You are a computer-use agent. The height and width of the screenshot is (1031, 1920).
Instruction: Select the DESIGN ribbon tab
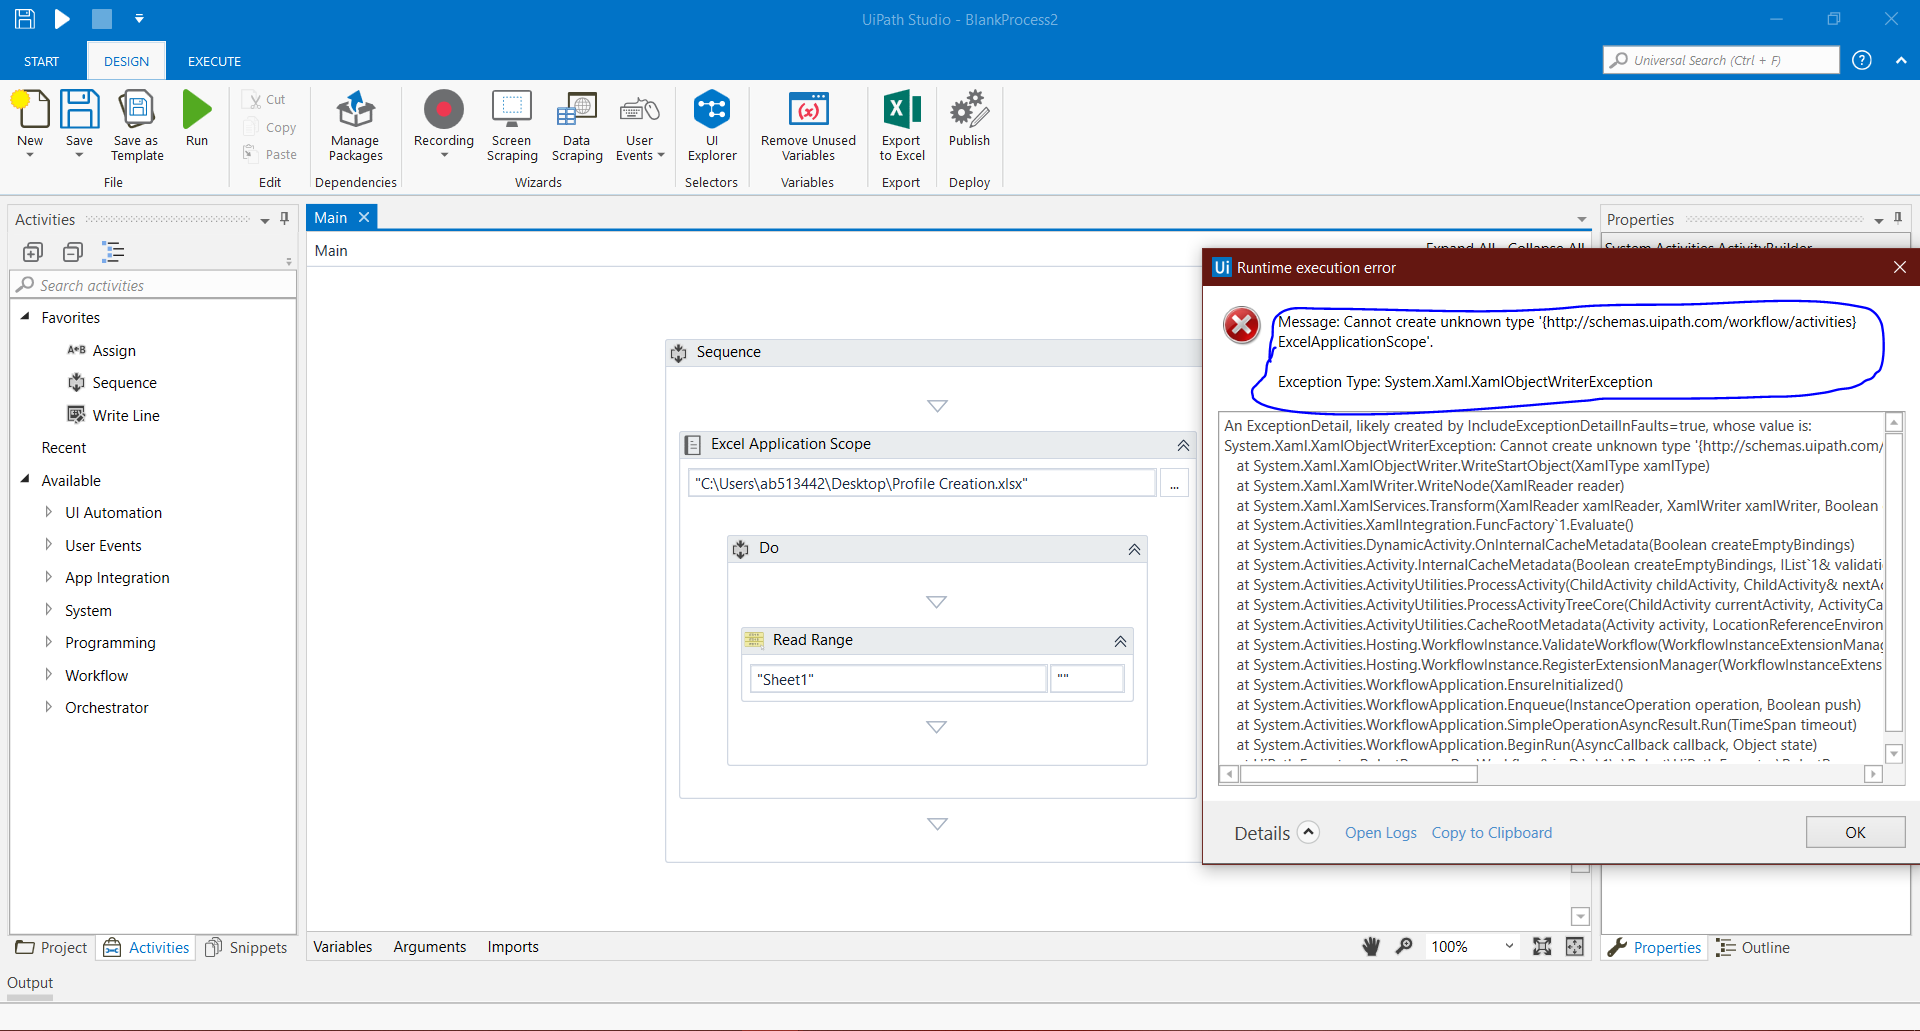pos(126,61)
